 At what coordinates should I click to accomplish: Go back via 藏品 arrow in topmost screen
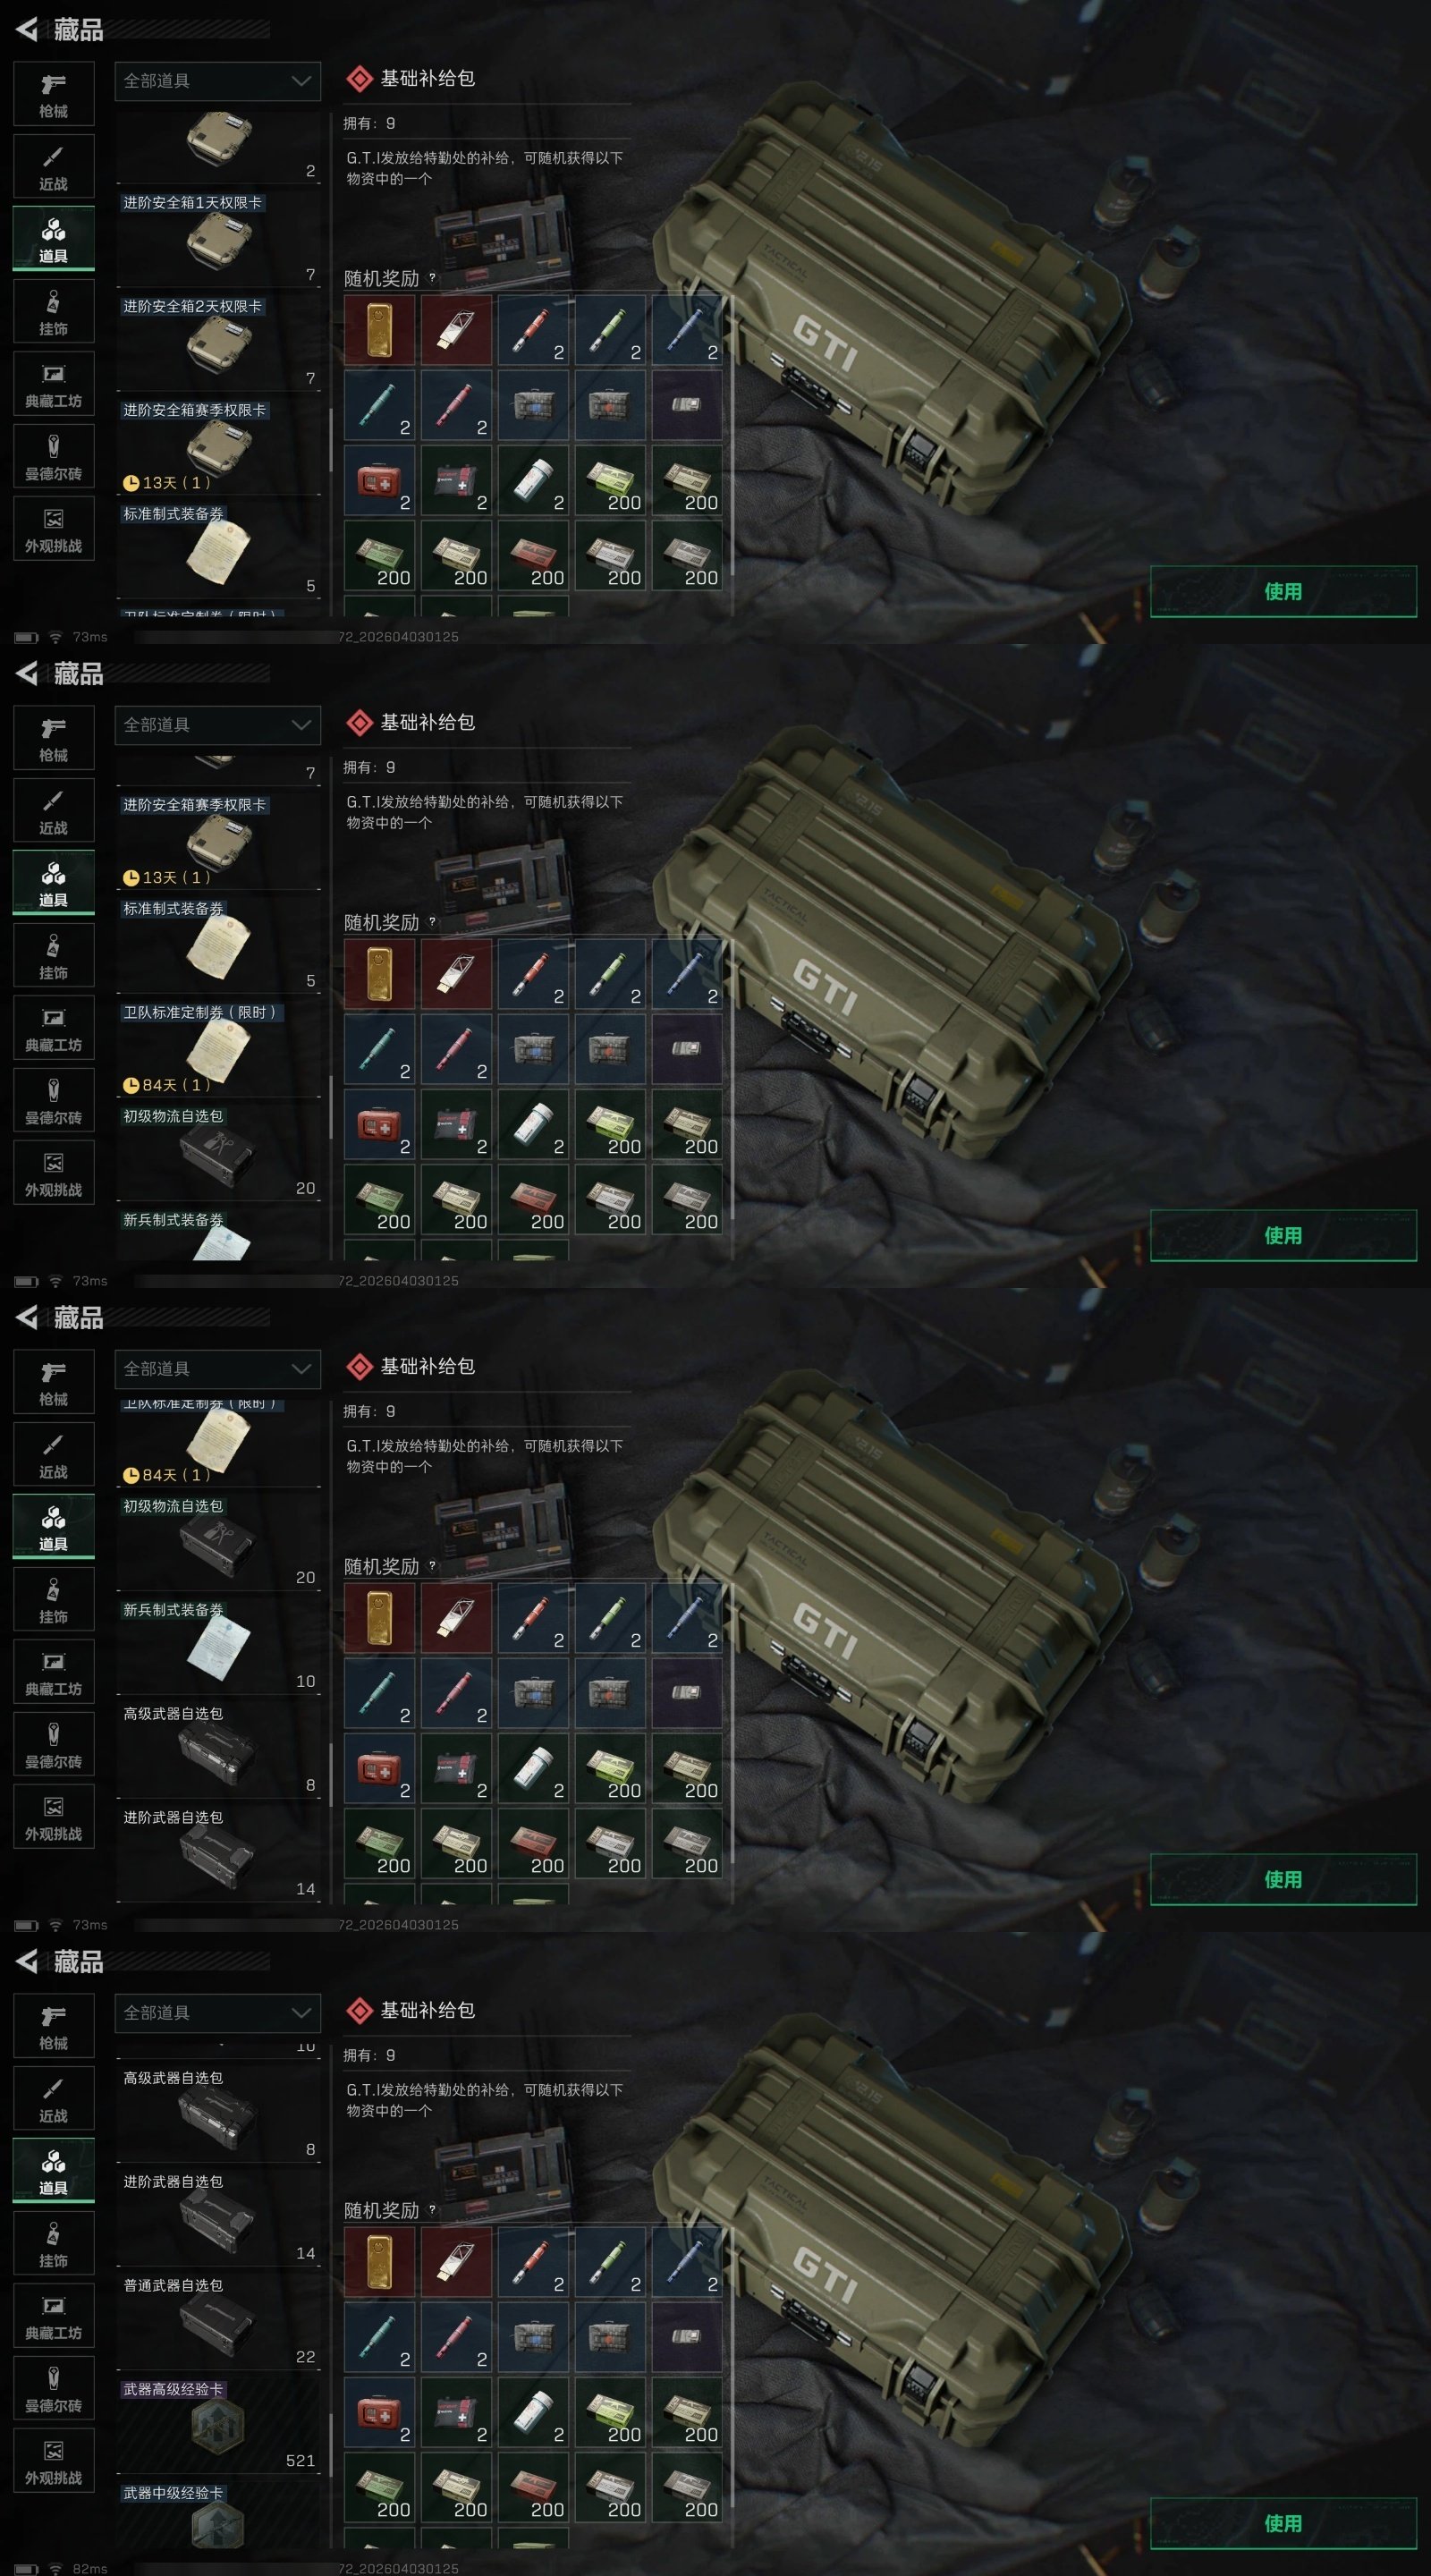tap(27, 30)
